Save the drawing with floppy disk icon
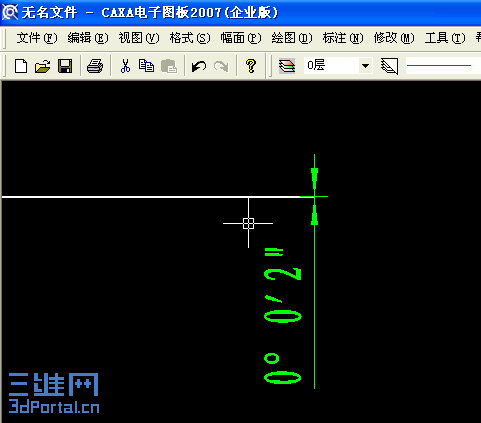Image resolution: width=481 pixels, height=423 pixels. (x=65, y=66)
